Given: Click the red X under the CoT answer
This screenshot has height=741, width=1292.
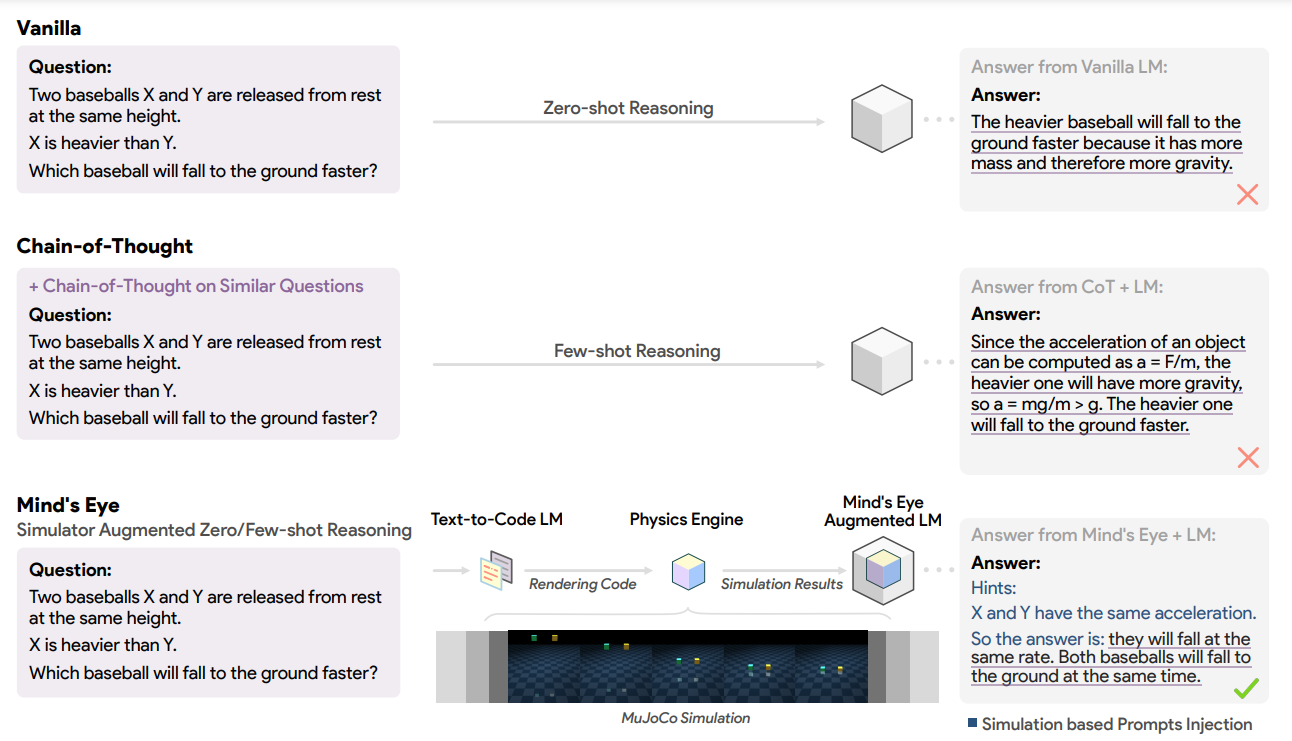Looking at the screenshot, I should 1247,458.
